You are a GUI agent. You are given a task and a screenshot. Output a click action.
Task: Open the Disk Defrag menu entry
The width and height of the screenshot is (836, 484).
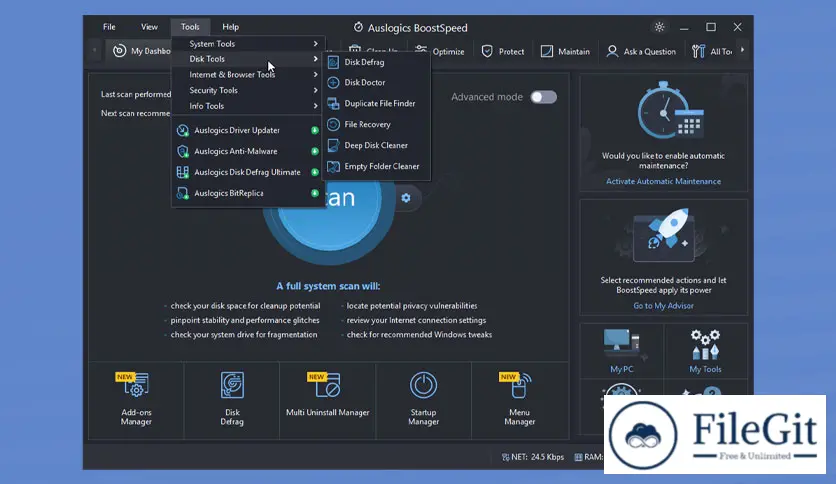point(376,62)
